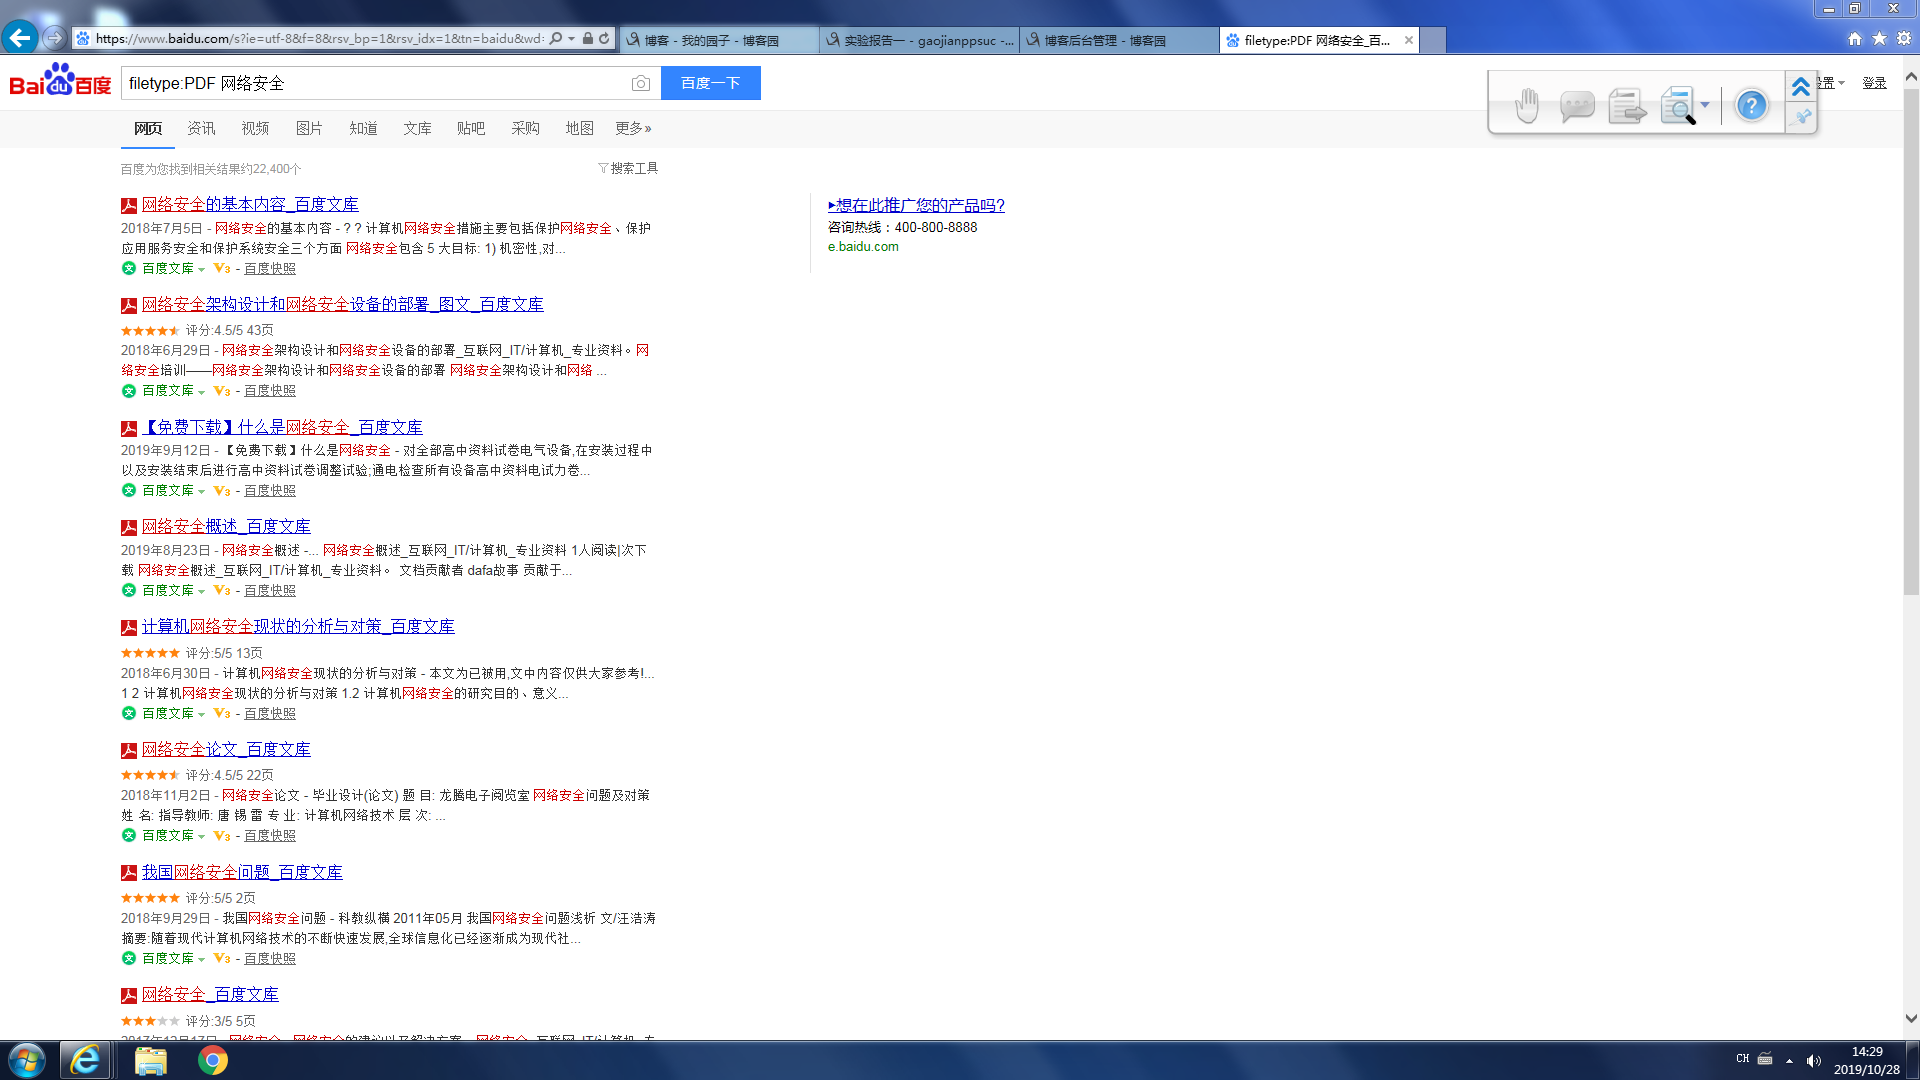Expand the 更多» categories menu
This screenshot has width=1920, height=1080.
click(x=632, y=128)
